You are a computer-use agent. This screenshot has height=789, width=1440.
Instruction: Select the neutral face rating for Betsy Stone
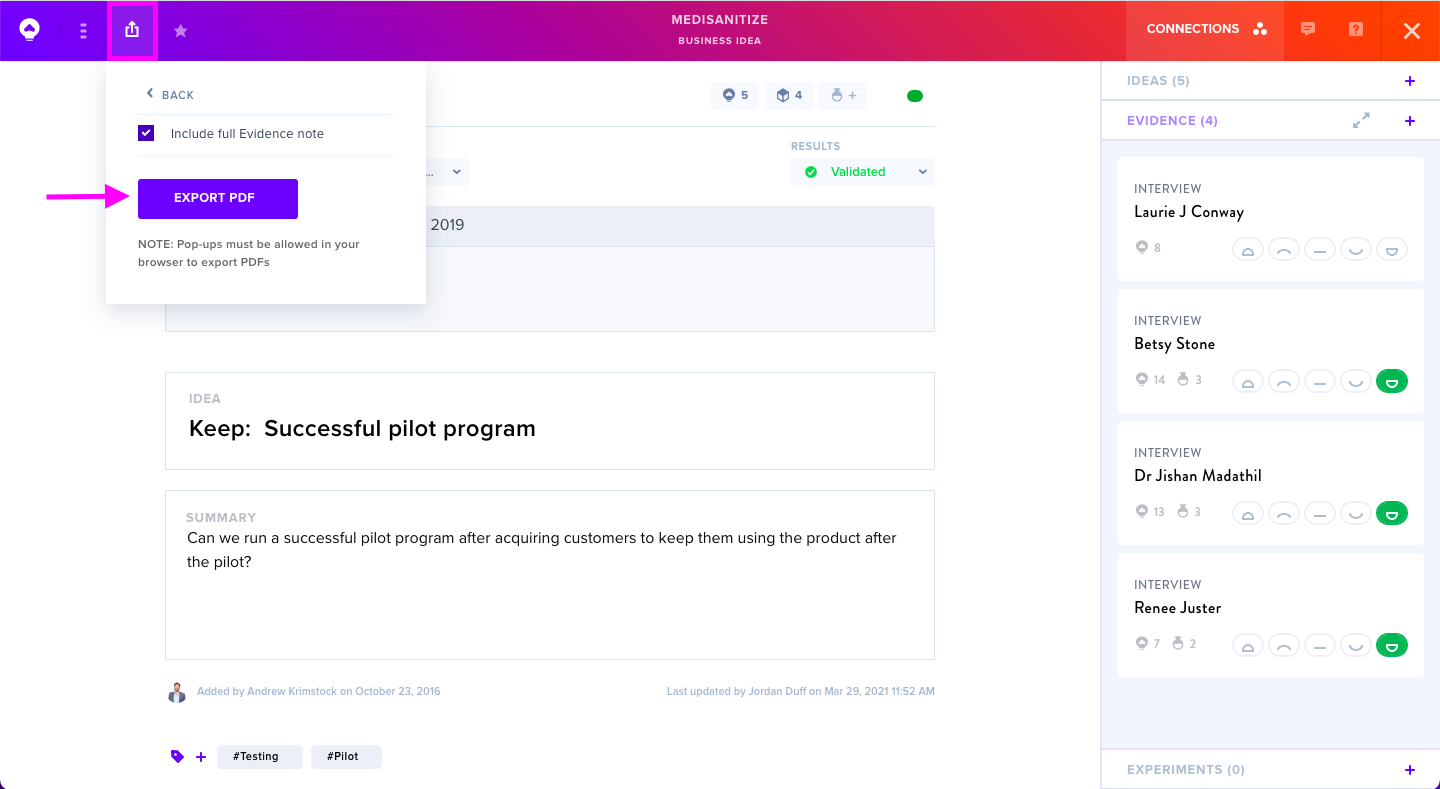point(1320,381)
